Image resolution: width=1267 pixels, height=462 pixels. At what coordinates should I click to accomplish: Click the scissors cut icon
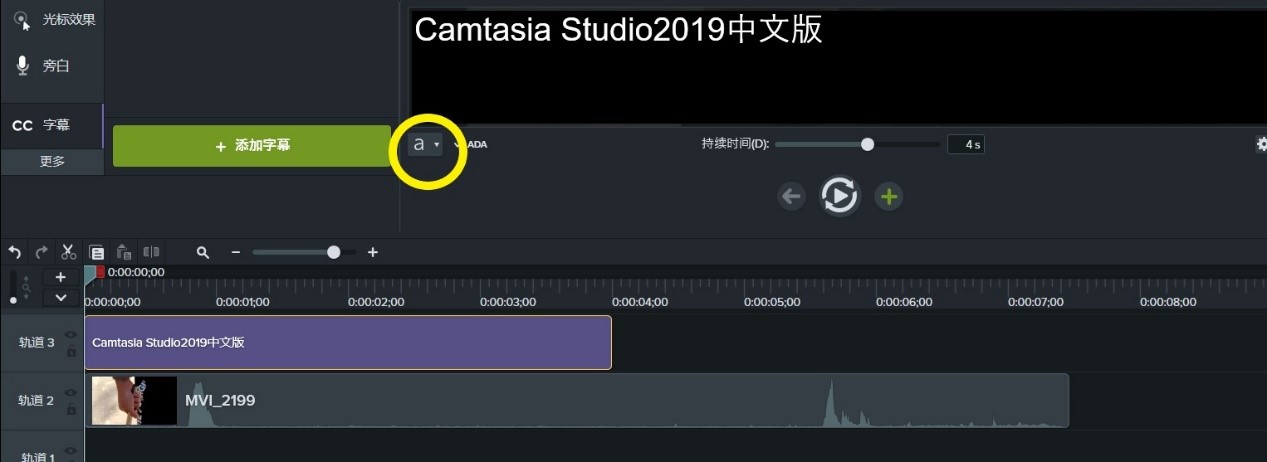[x=69, y=253]
